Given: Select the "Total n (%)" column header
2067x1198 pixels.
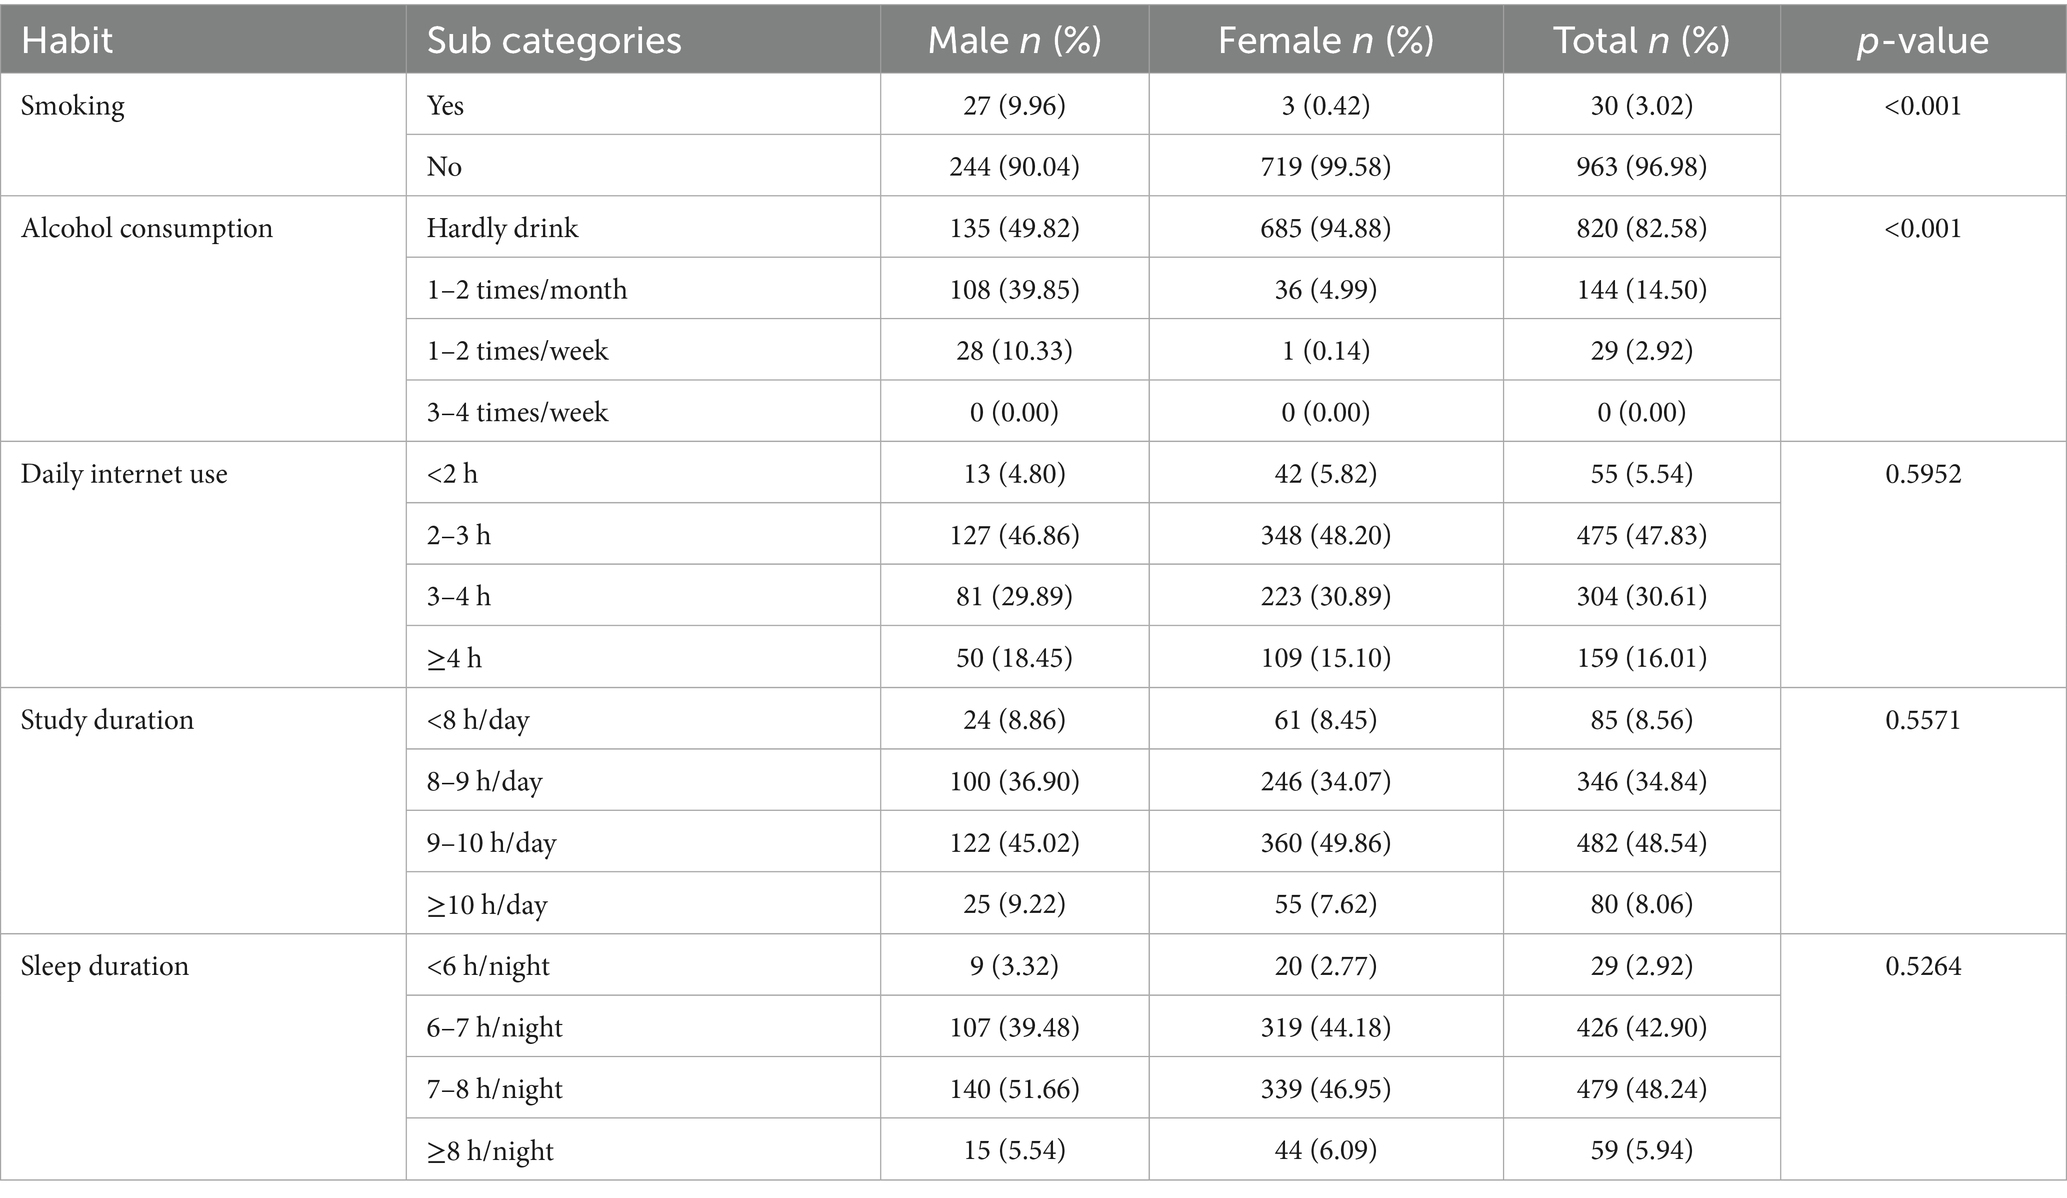Looking at the screenshot, I should tap(1641, 40).
